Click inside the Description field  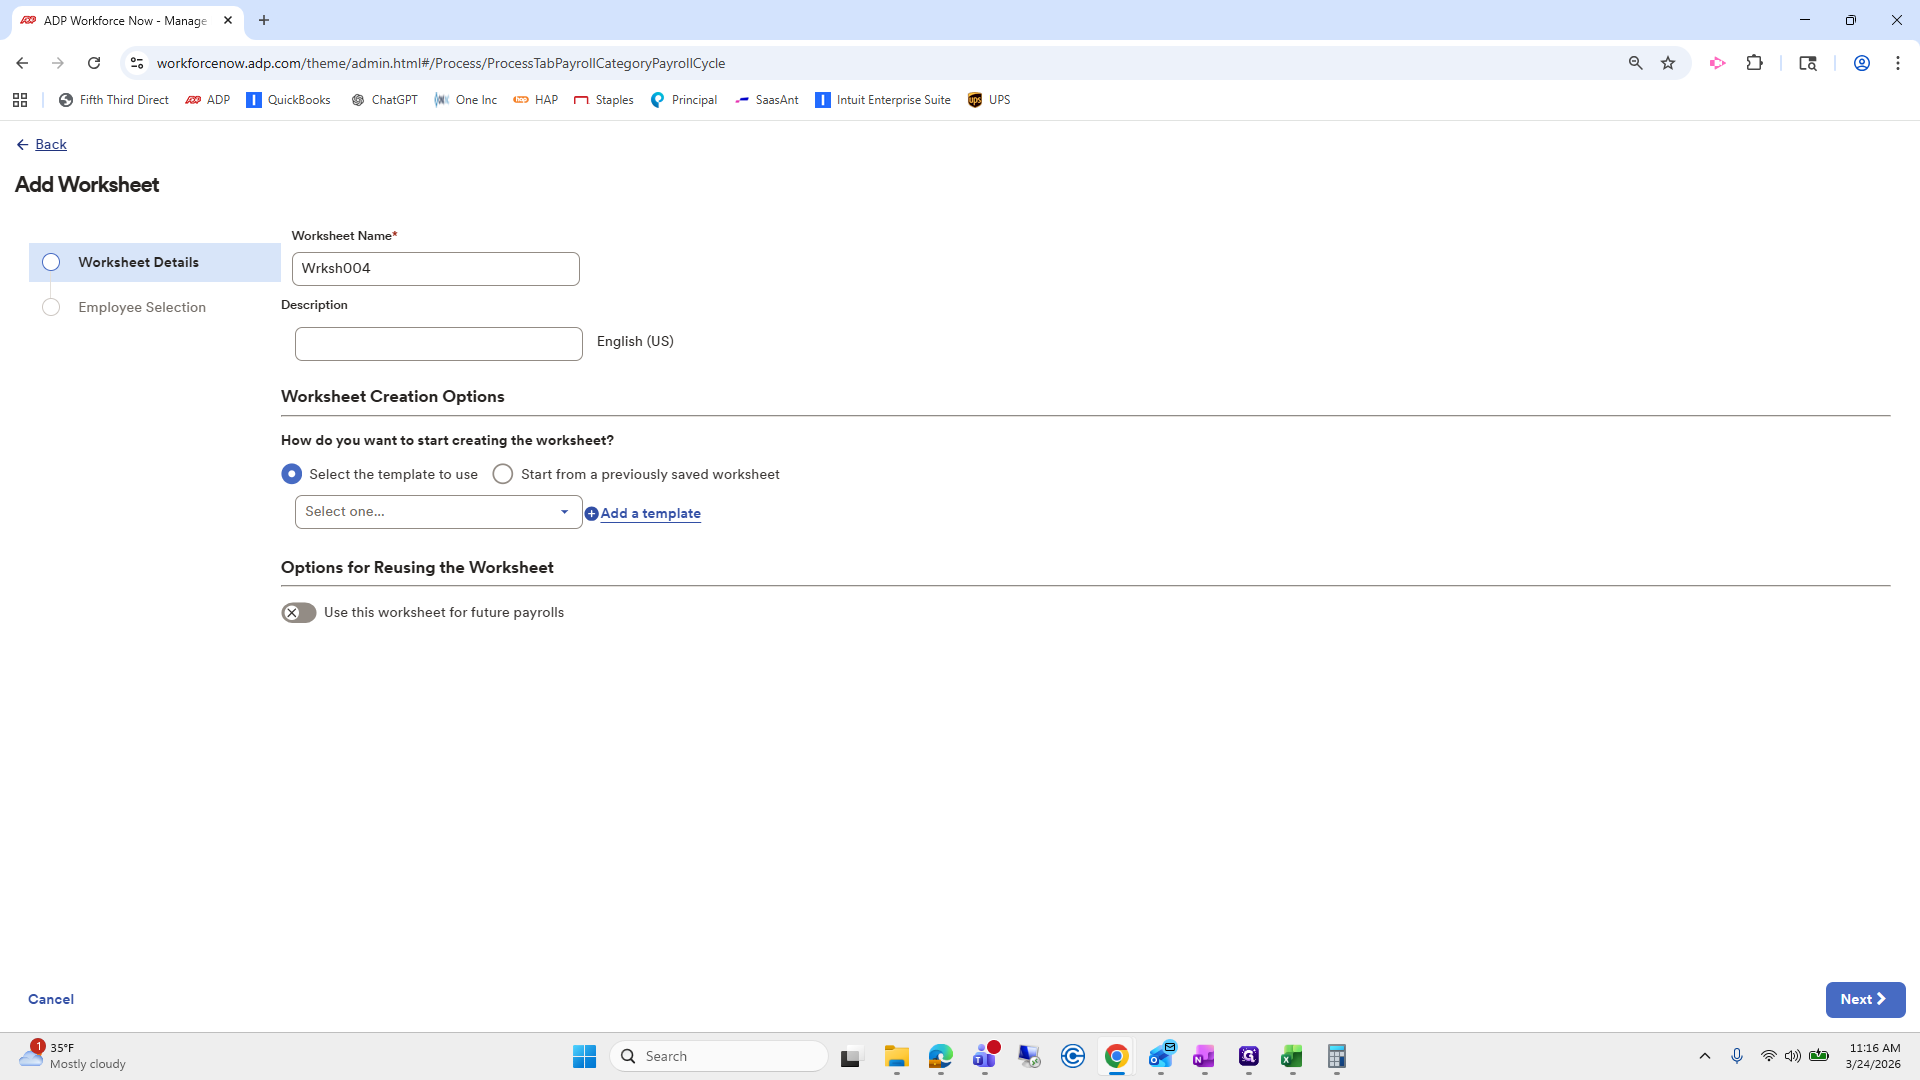coord(438,343)
